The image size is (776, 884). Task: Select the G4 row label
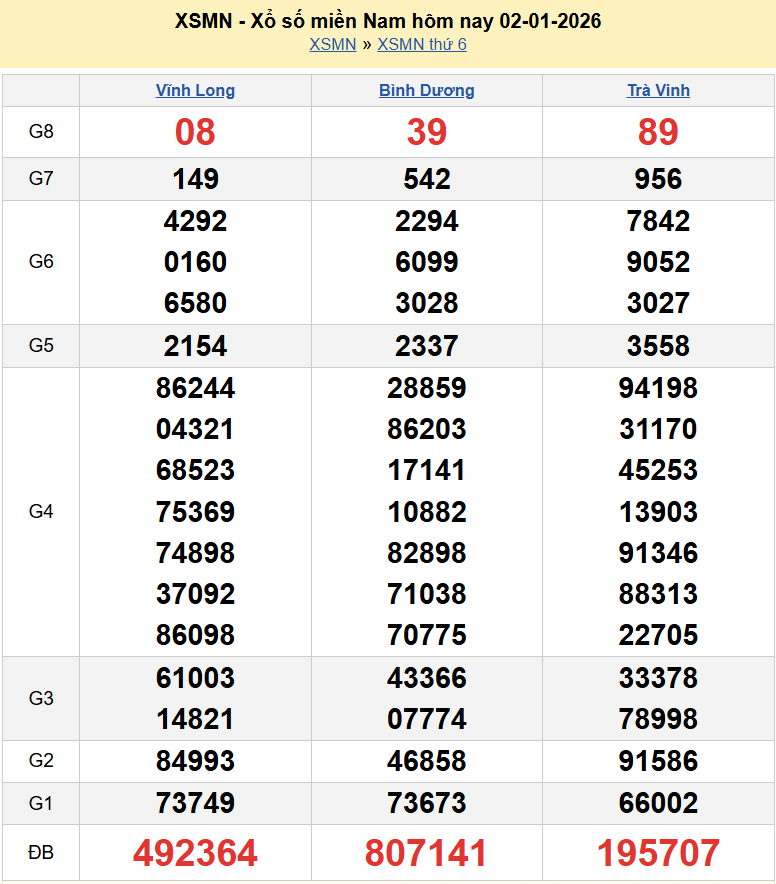(x=41, y=511)
